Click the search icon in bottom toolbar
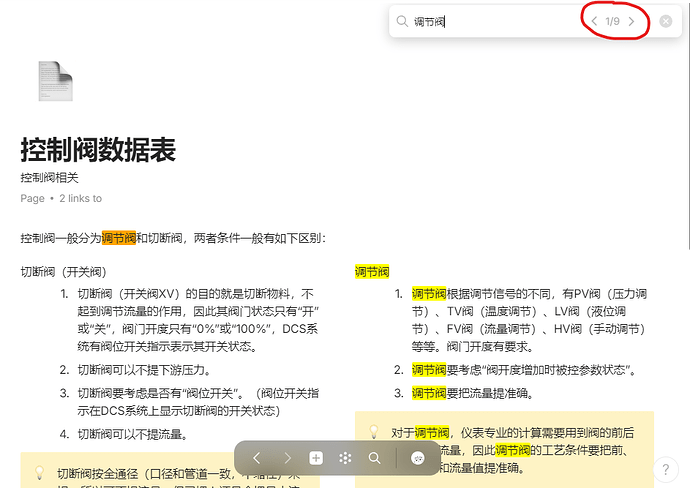690x488 pixels. pos(374,458)
